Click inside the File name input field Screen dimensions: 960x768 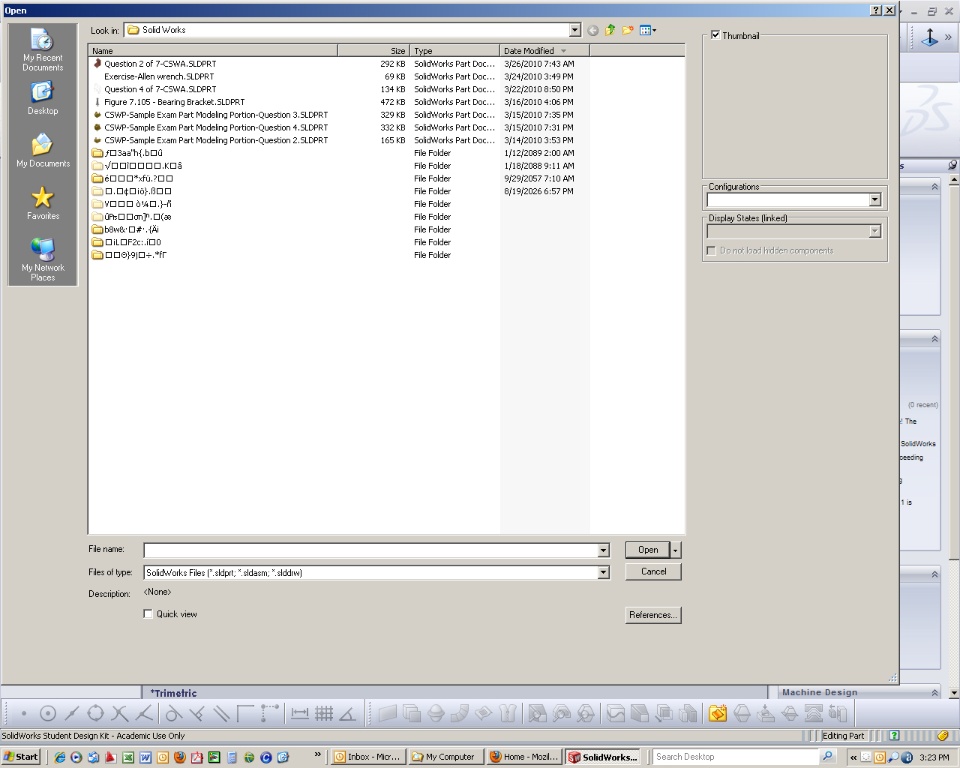pos(370,550)
